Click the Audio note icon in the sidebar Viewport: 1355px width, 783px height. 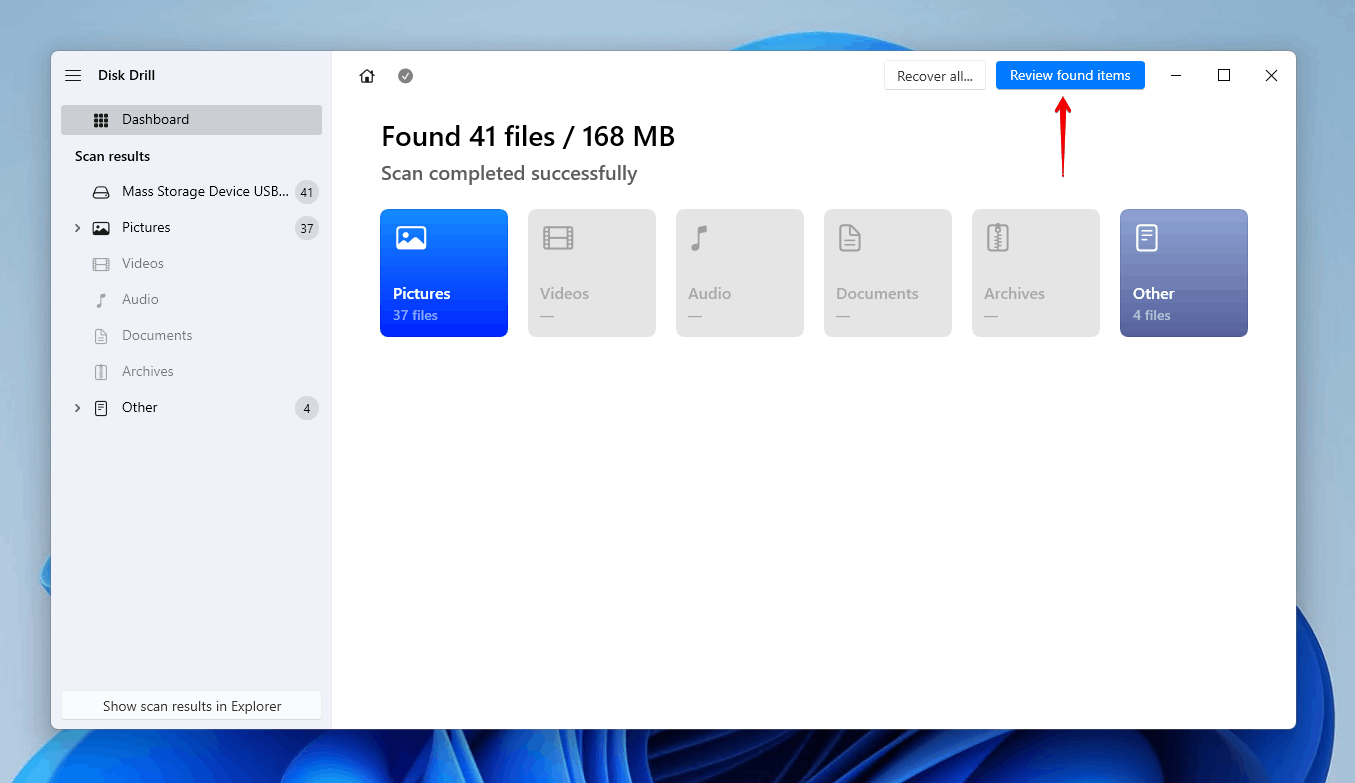point(101,300)
